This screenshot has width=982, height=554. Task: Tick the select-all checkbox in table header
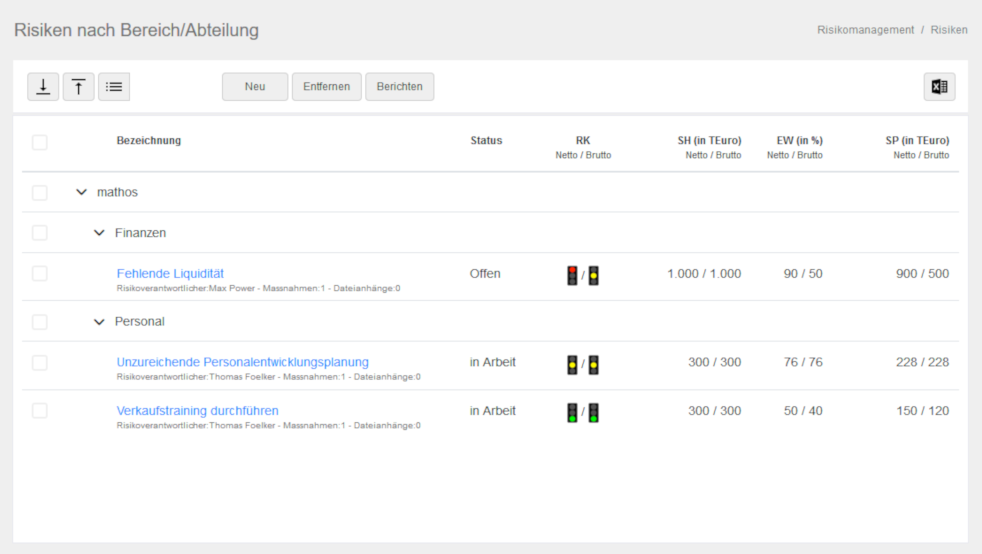40,142
